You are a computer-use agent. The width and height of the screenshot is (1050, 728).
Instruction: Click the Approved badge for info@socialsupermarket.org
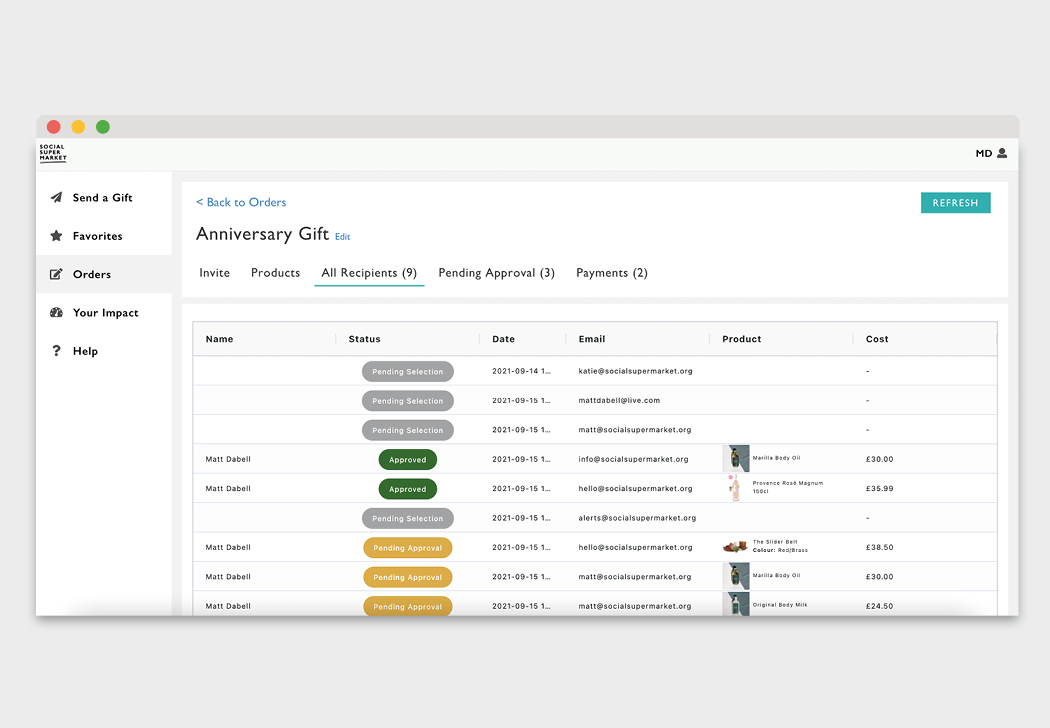407,460
